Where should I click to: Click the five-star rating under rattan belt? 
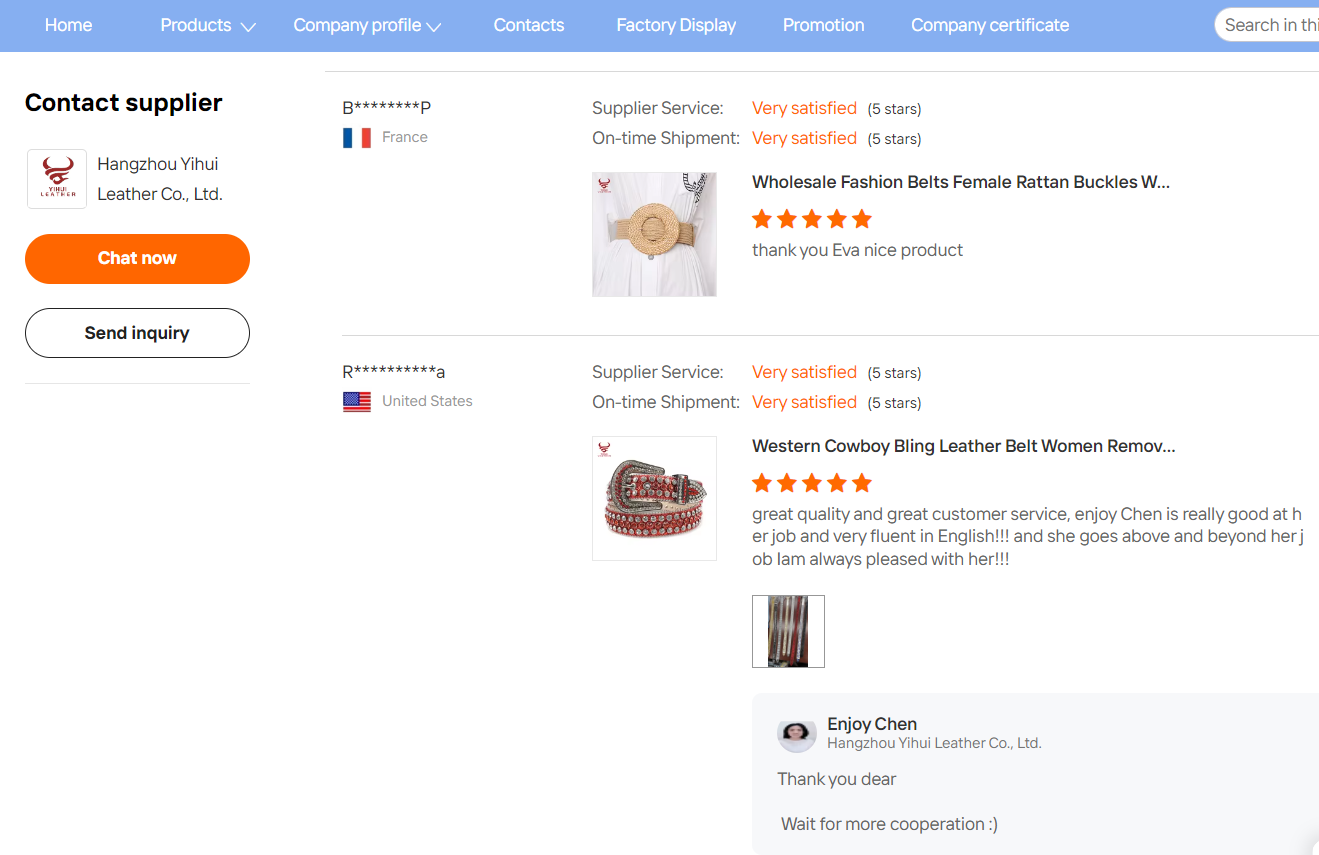(x=812, y=219)
